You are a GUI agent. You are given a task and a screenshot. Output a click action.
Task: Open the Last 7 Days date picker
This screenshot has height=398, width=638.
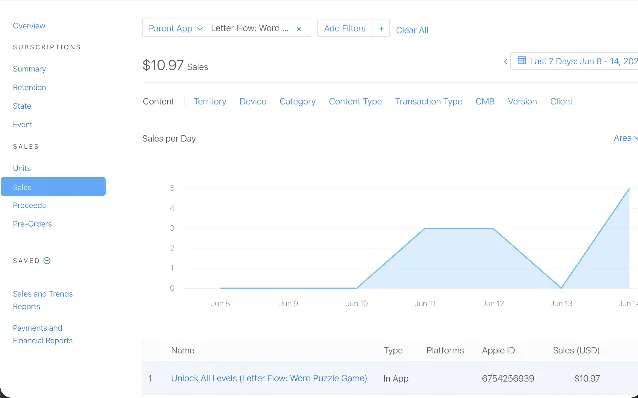pyautogui.click(x=574, y=61)
